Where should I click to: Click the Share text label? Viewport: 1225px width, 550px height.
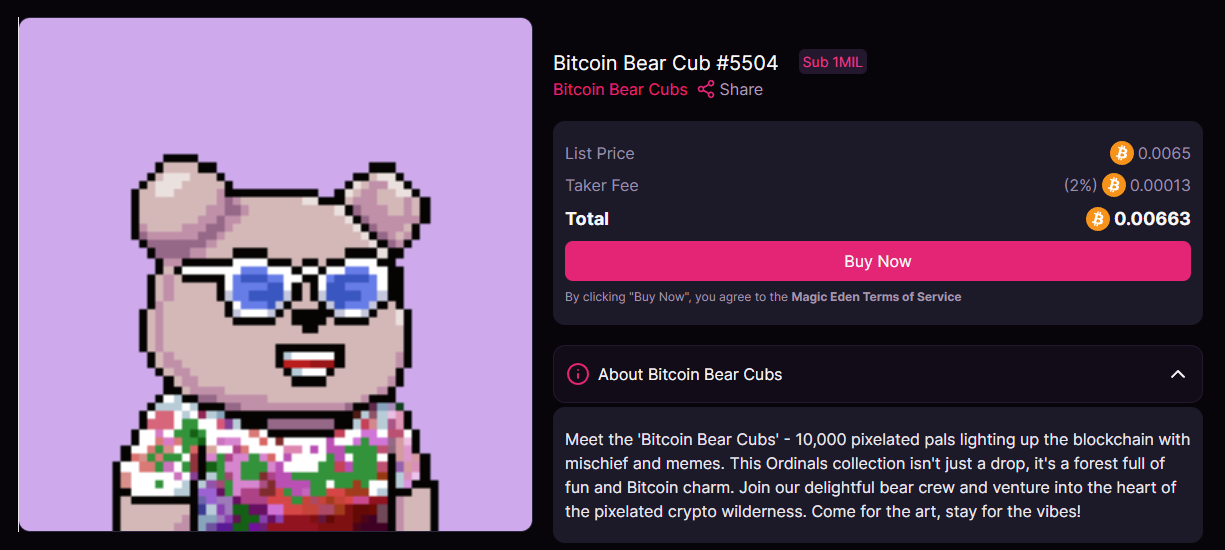pos(741,90)
